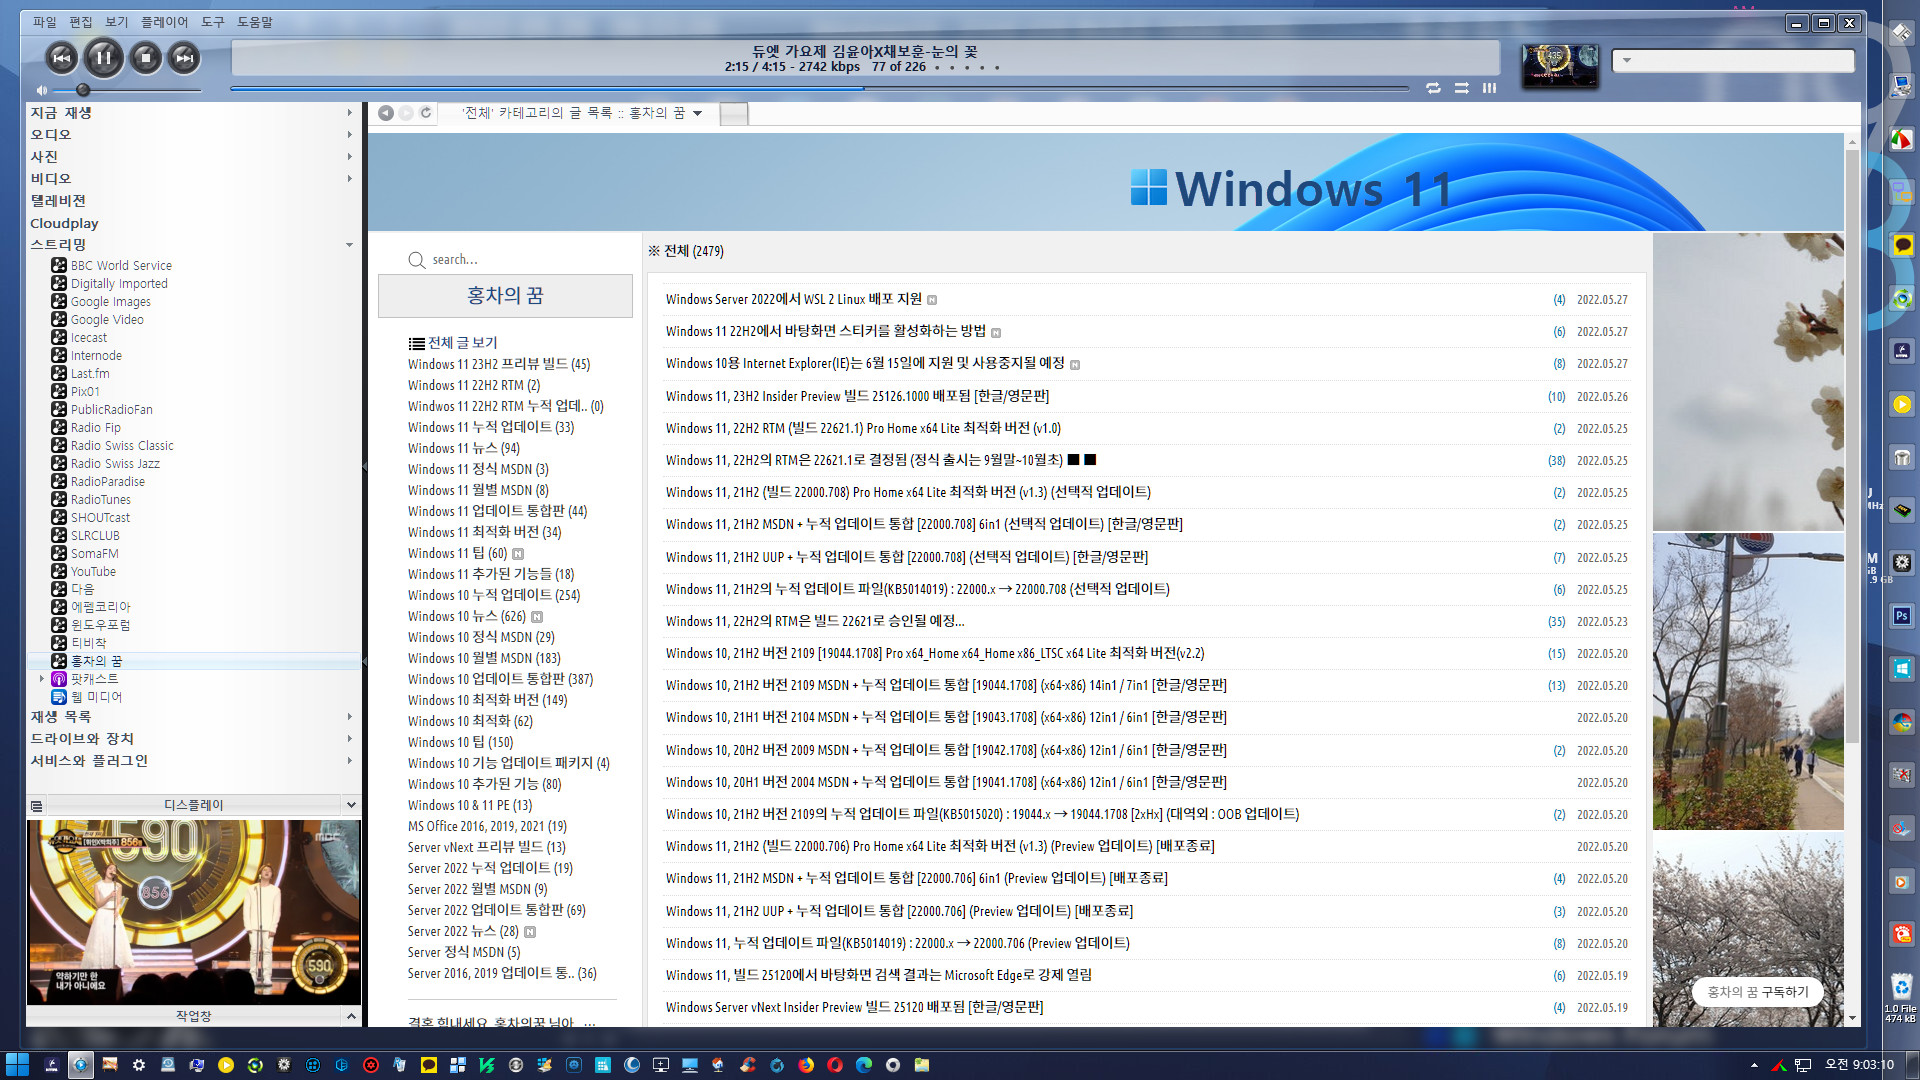The width and height of the screenshot is (1920, 1080).
Task: Expand the 드라이브와 장치 section
Action: pyautogui.click(x=349, y=739)
